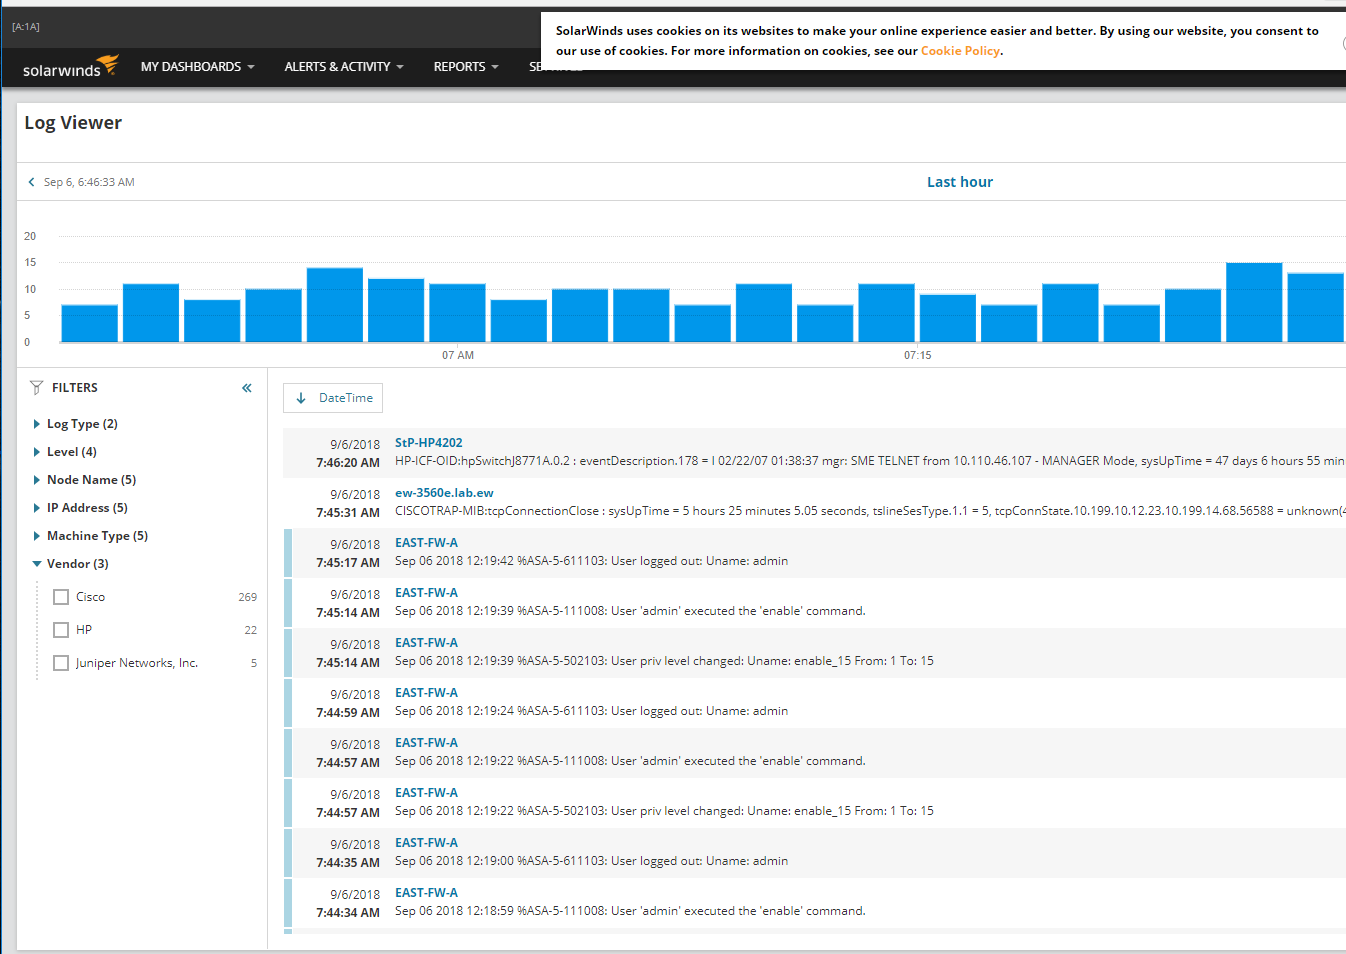Open the My Dashboards menu
1346x954 pixels.
(x=198, y=67)
